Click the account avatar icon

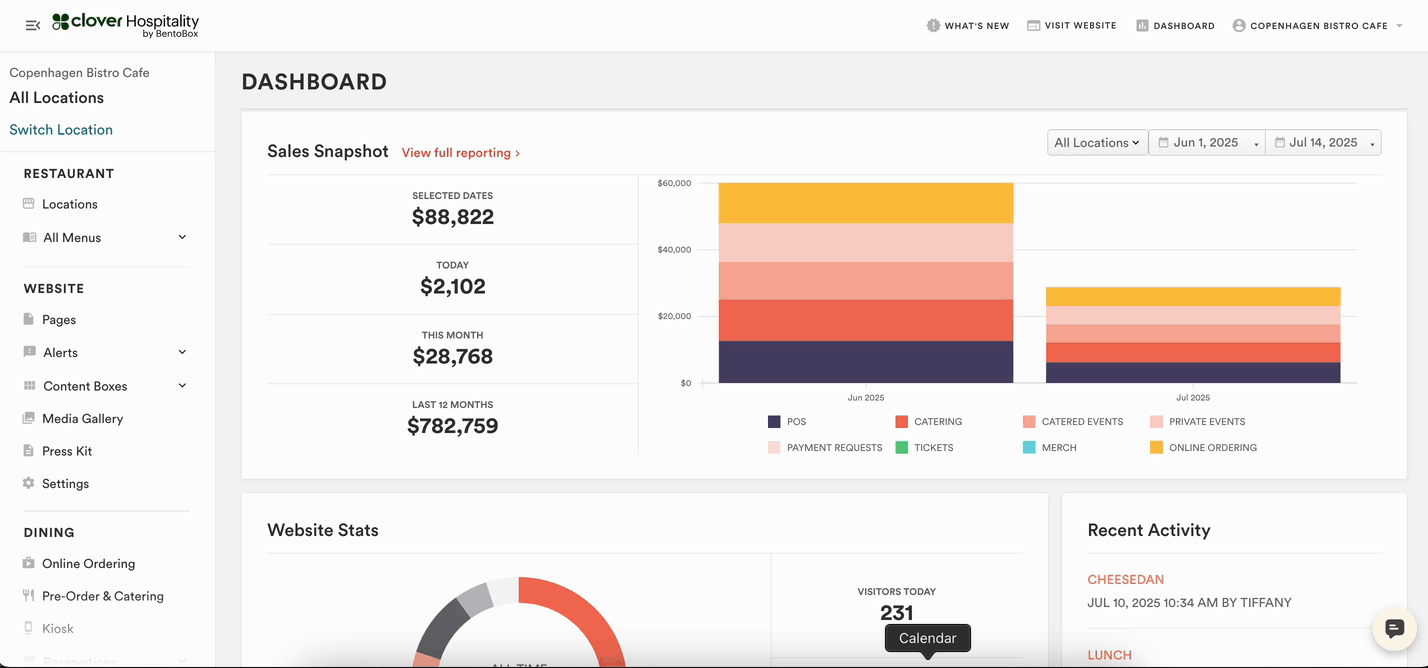pos(1239,25)
